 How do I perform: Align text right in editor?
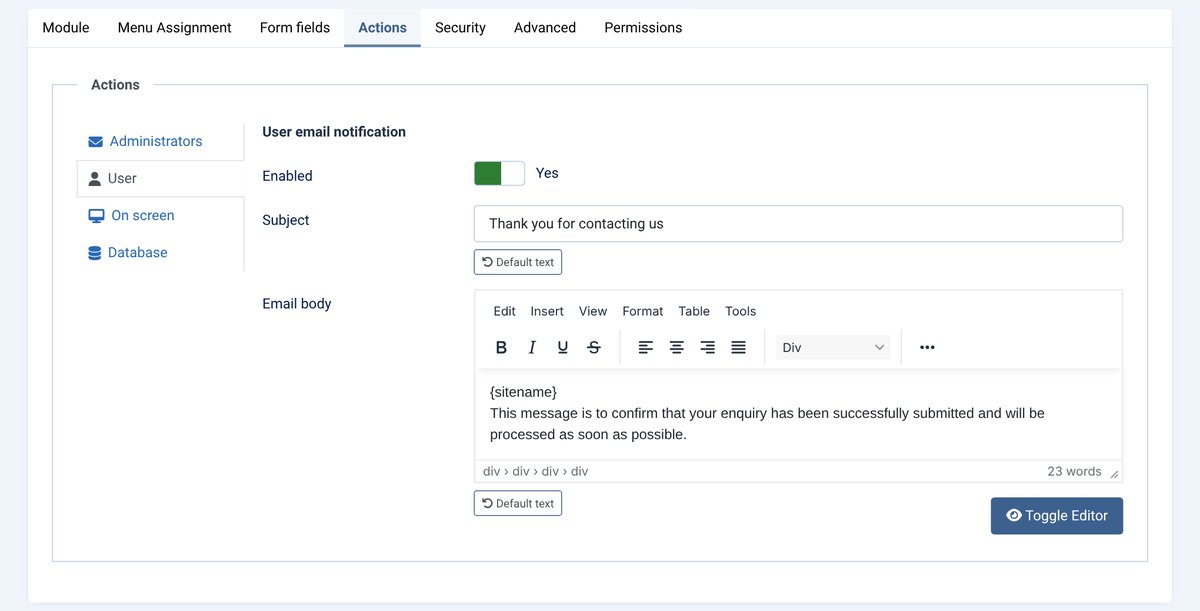pos(708,347)
